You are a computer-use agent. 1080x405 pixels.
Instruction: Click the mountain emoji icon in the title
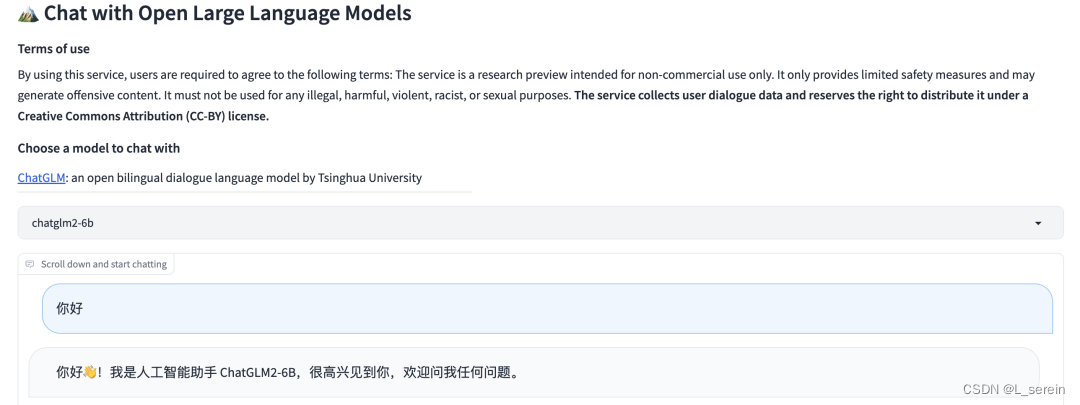pos(28,13)
